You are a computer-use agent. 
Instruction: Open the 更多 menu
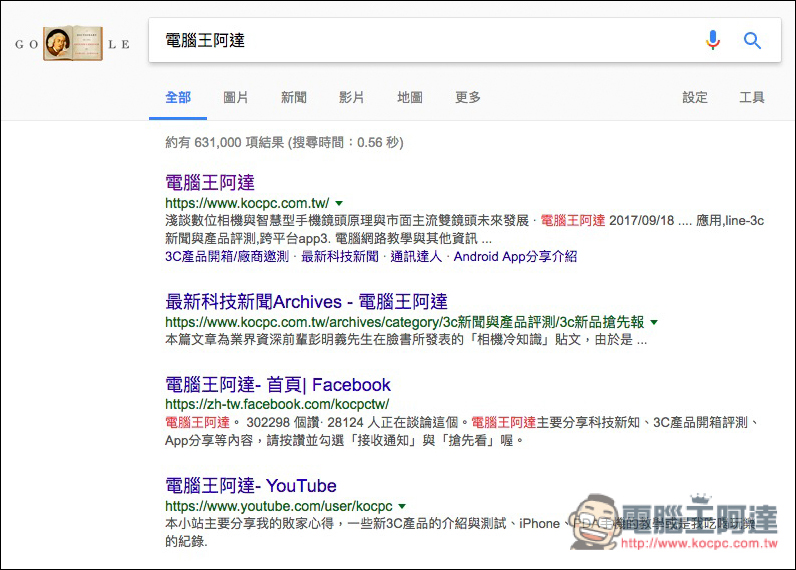point(468,97)
